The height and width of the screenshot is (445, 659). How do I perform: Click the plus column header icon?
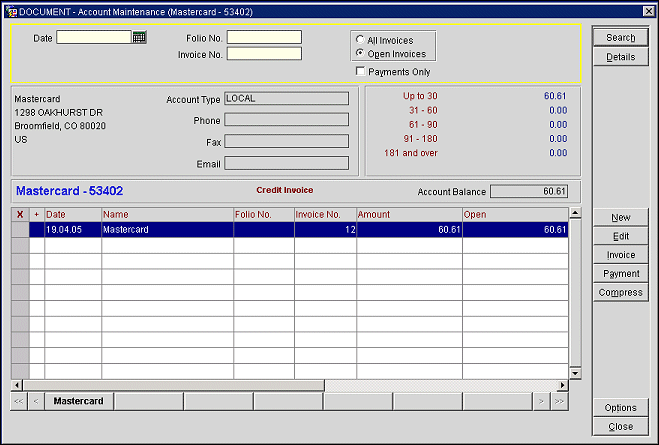coord(37,214)
